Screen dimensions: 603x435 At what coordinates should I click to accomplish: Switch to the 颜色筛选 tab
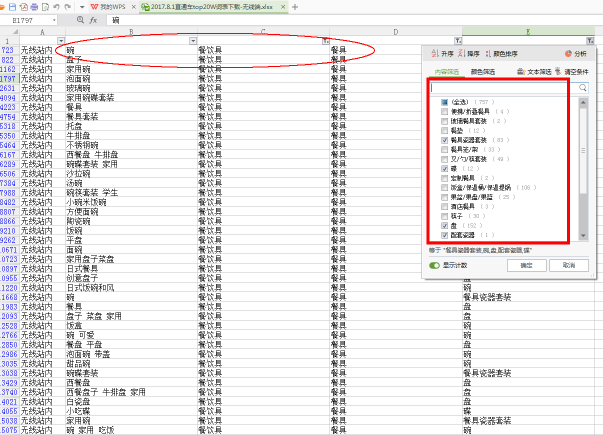pos(485,73)
